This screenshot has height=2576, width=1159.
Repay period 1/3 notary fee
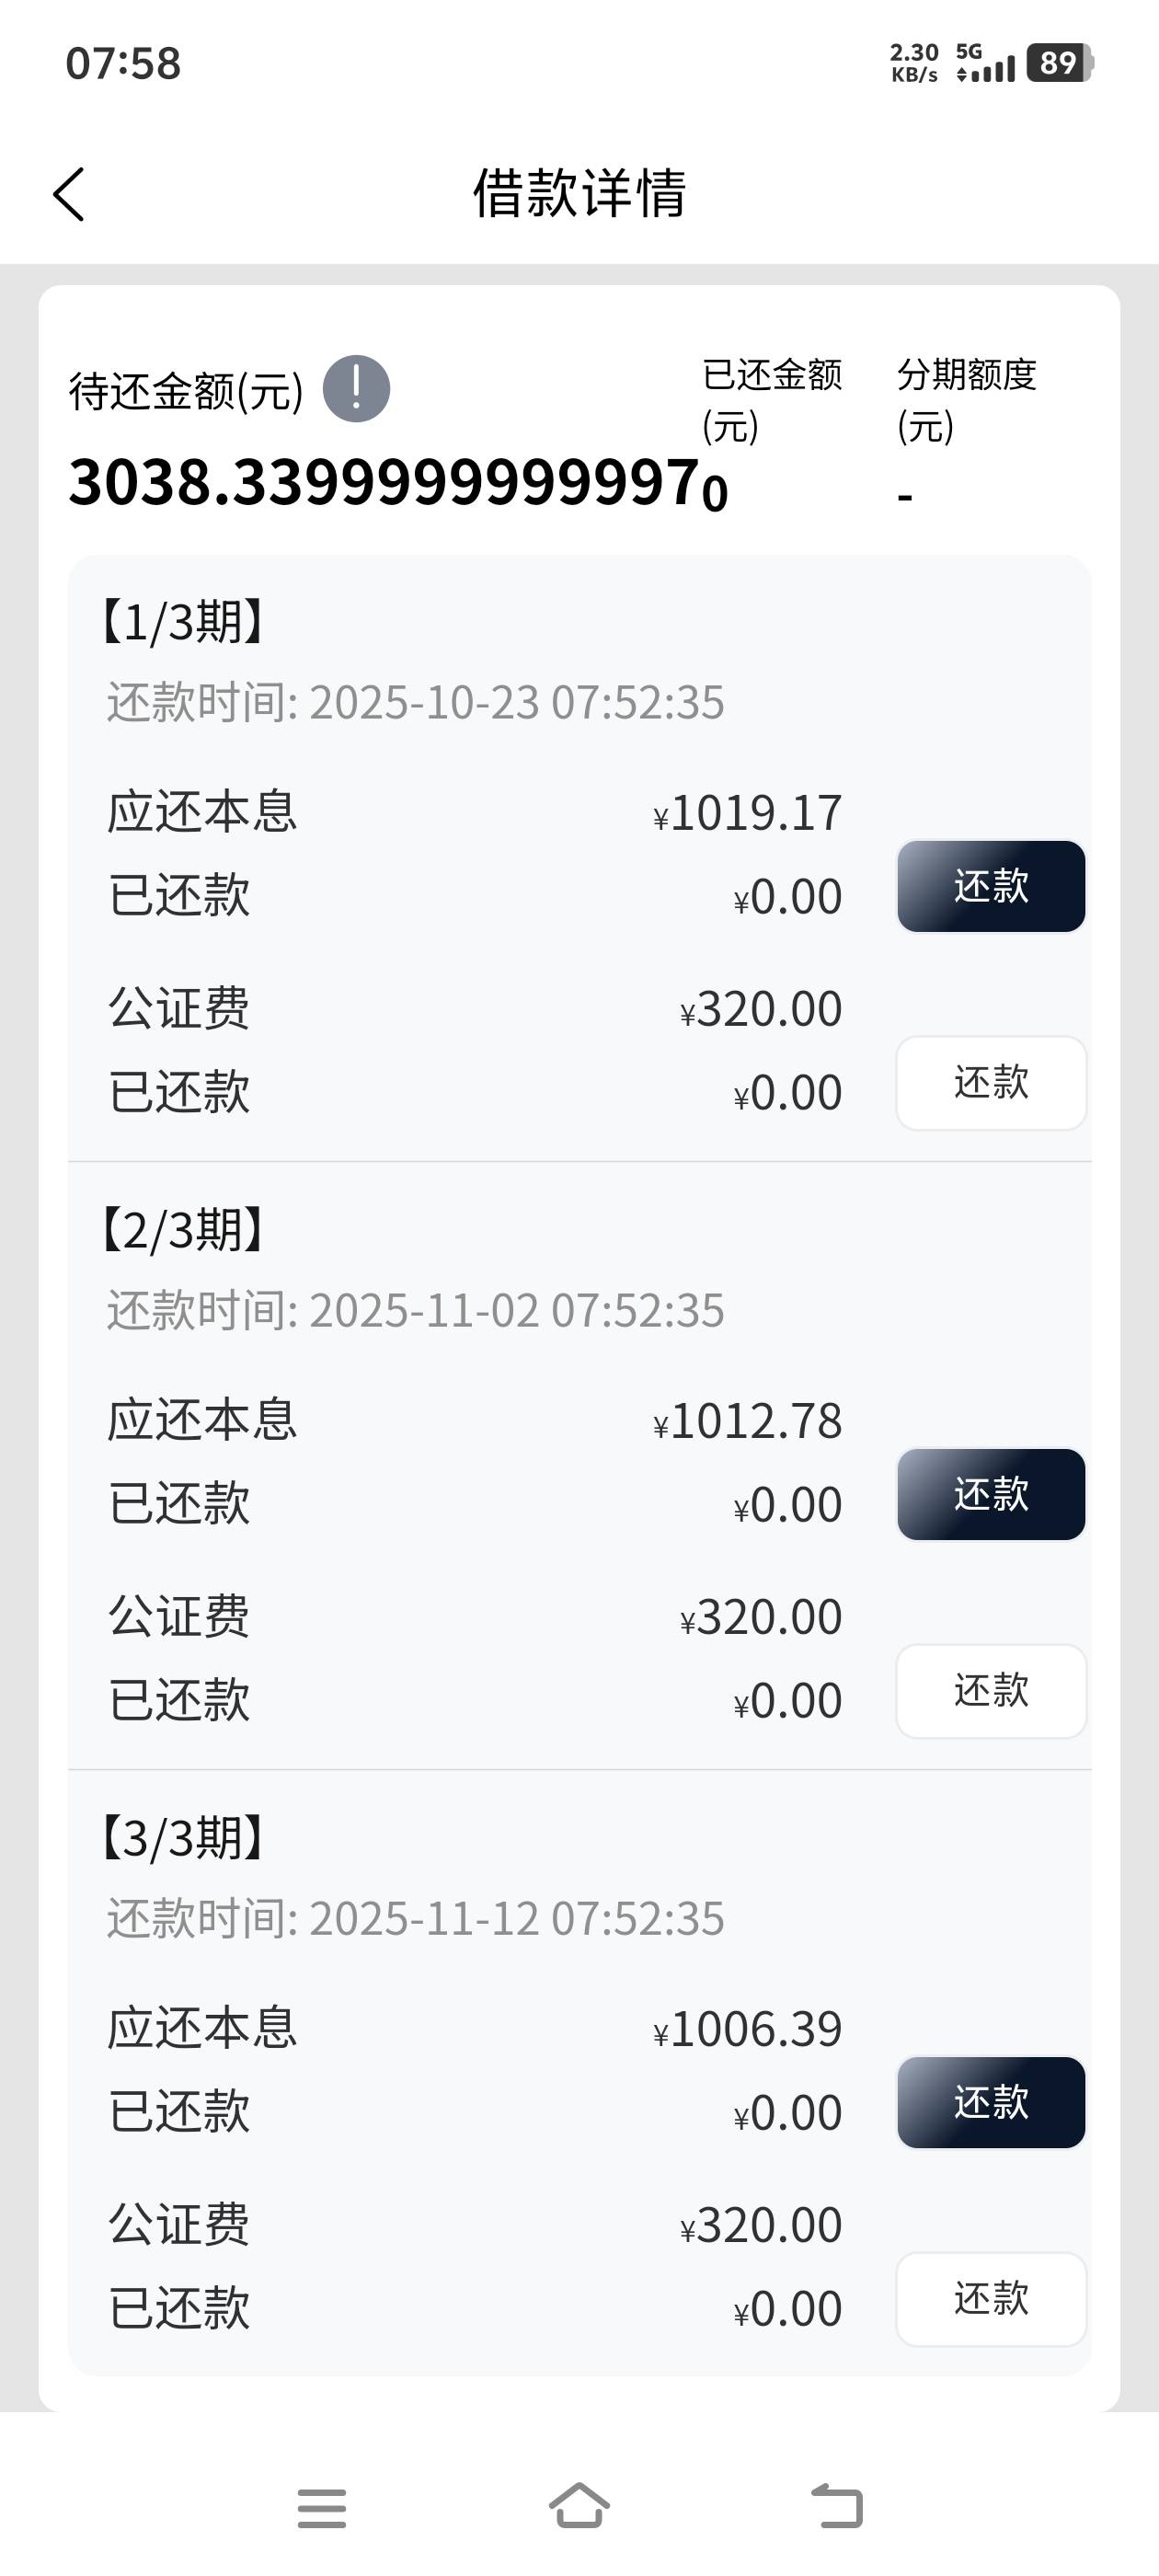[990, 1083]
